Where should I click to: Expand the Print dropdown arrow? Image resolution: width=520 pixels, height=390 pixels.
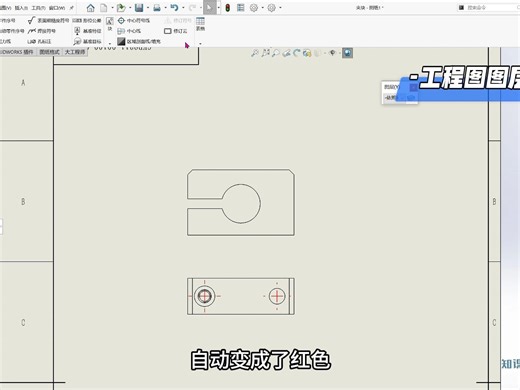click(x=166, y=8)
